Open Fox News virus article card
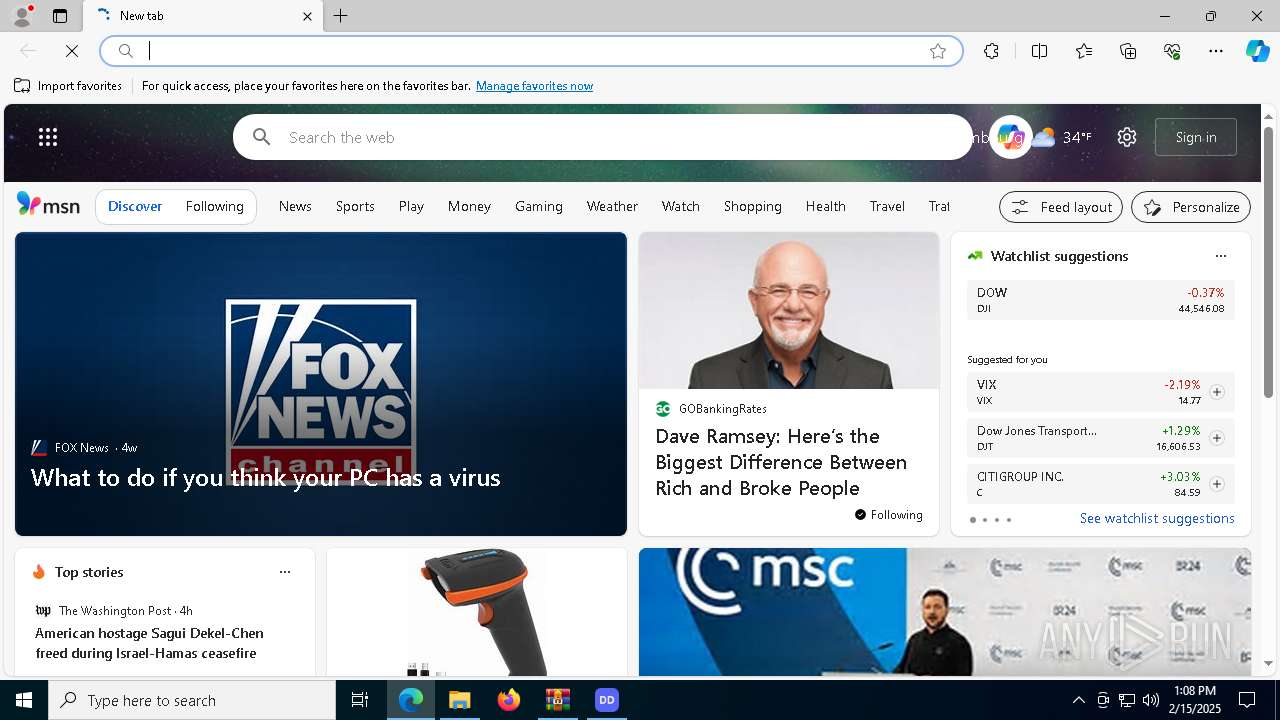 pos(321,384)
